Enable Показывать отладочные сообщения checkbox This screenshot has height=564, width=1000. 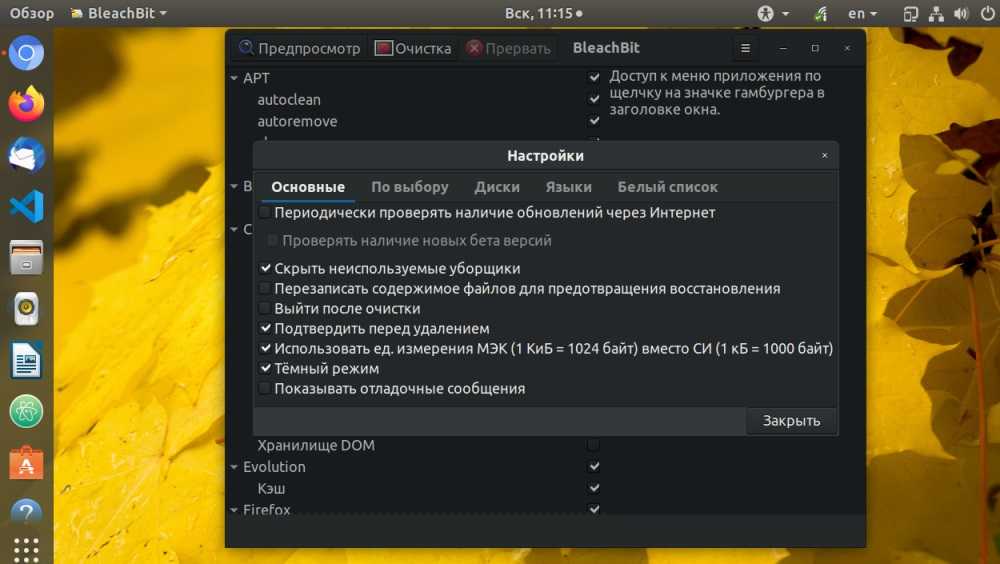265,389
